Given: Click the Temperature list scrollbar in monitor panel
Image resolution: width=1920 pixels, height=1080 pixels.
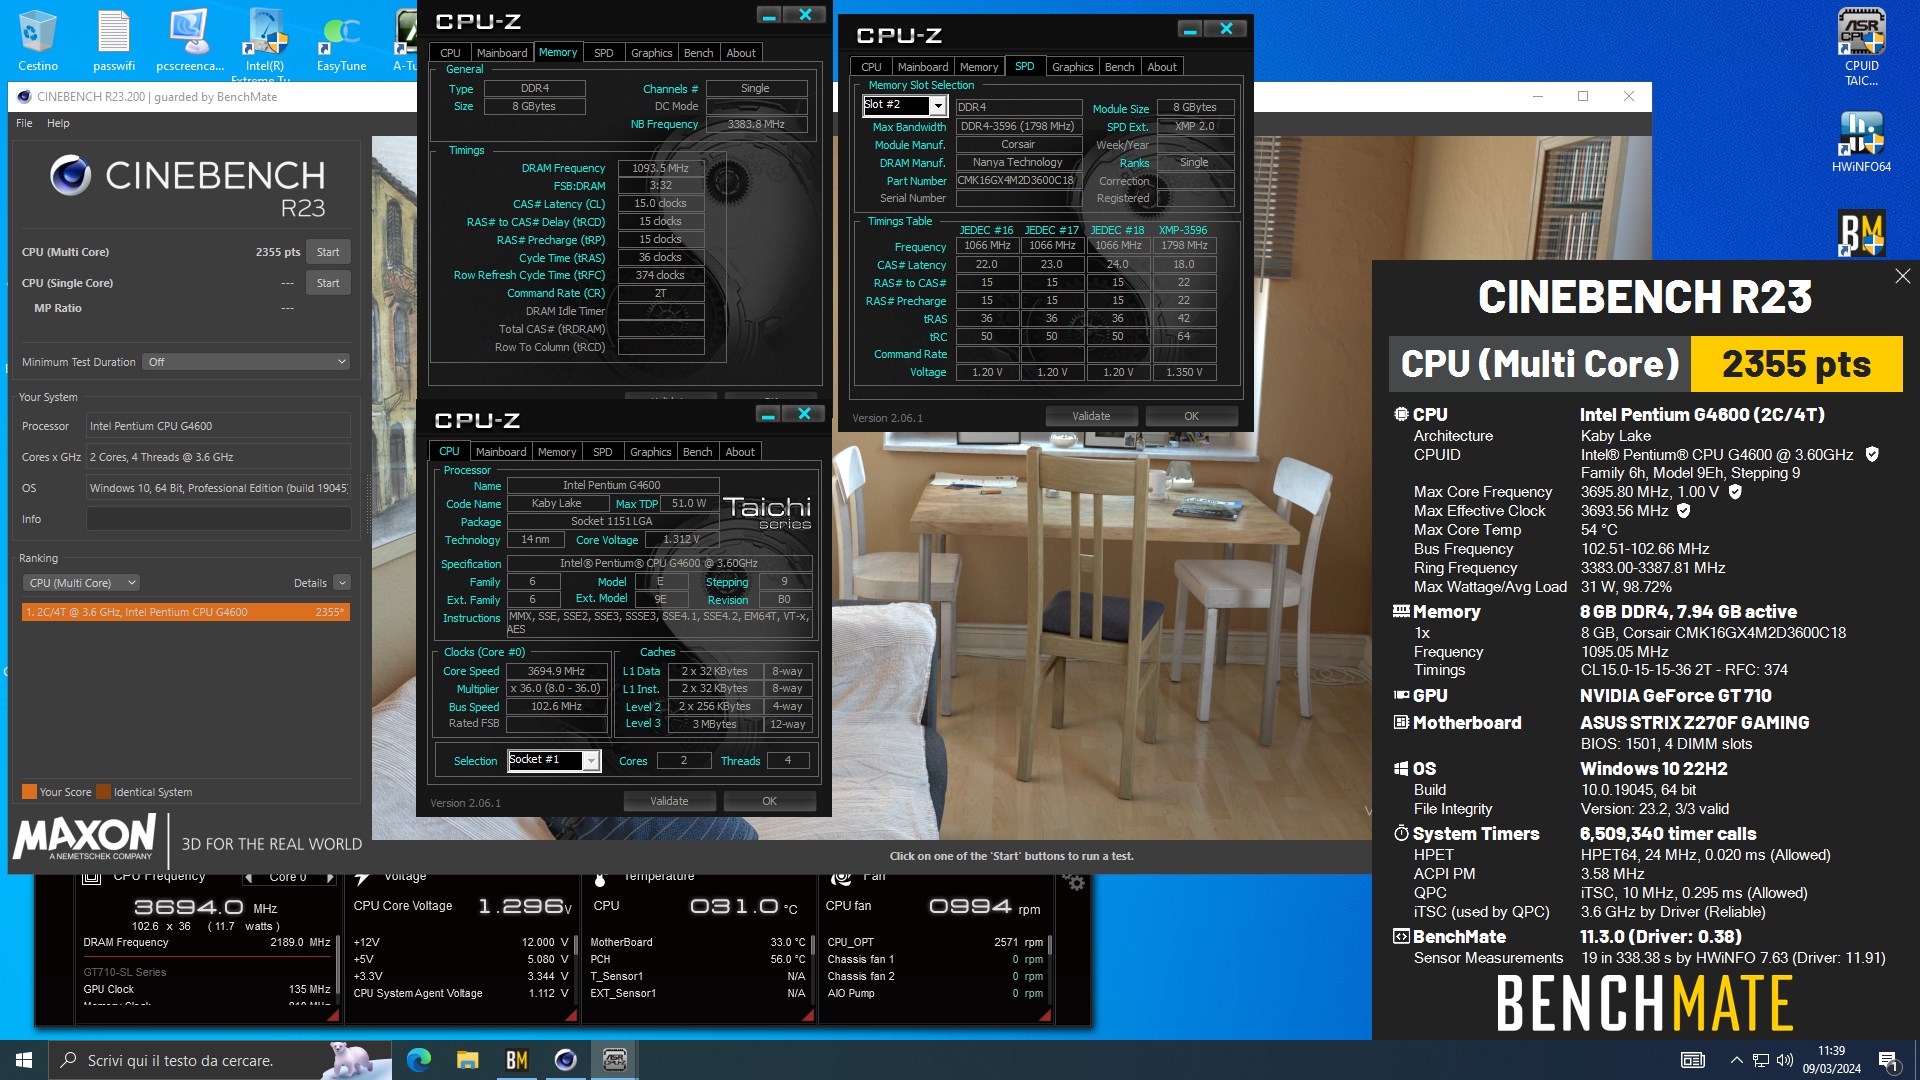Looking at the screenshot, I should tap(813, 945).
